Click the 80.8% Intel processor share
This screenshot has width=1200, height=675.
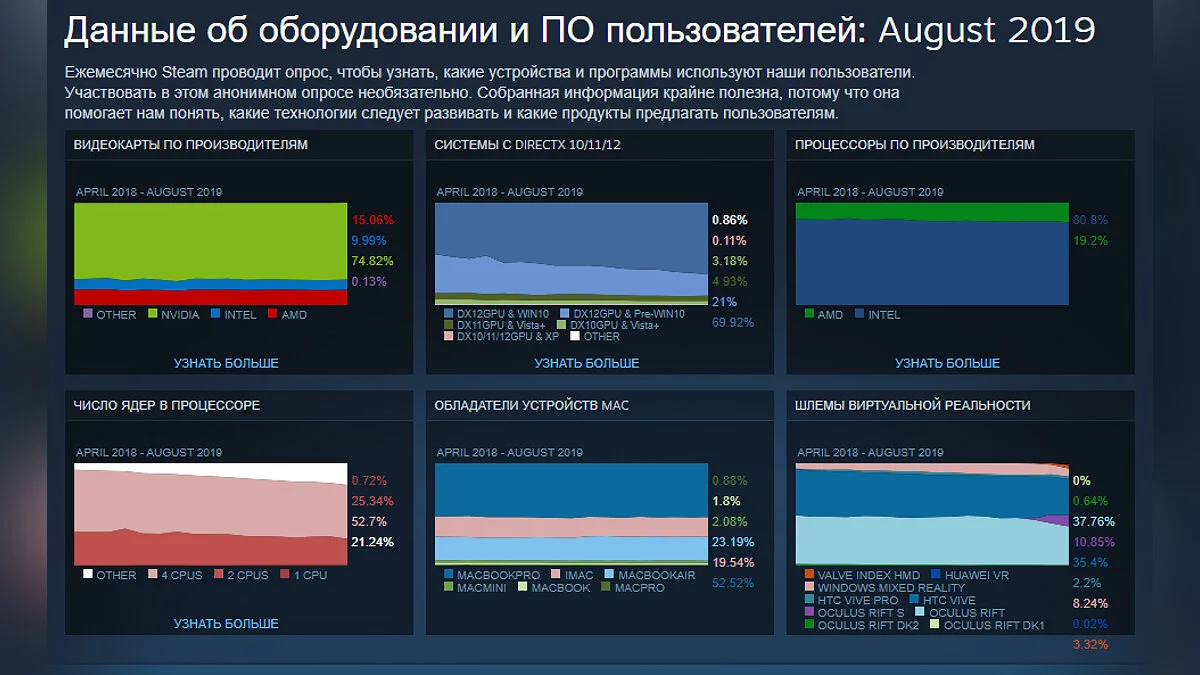point(1090,219)
